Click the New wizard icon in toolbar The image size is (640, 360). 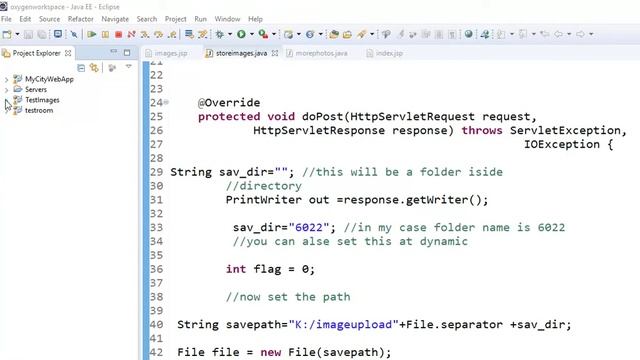pyautogui.click(x=7, y=34)
